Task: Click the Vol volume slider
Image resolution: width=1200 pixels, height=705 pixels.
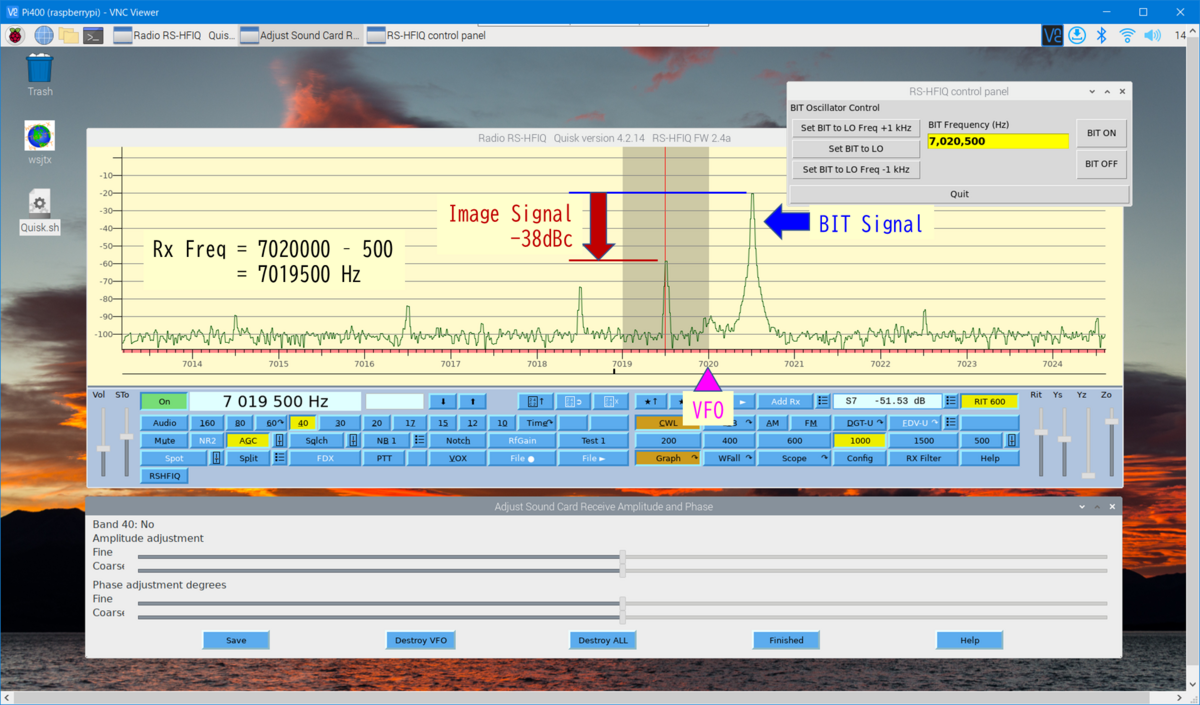Action: coord(103,440)
